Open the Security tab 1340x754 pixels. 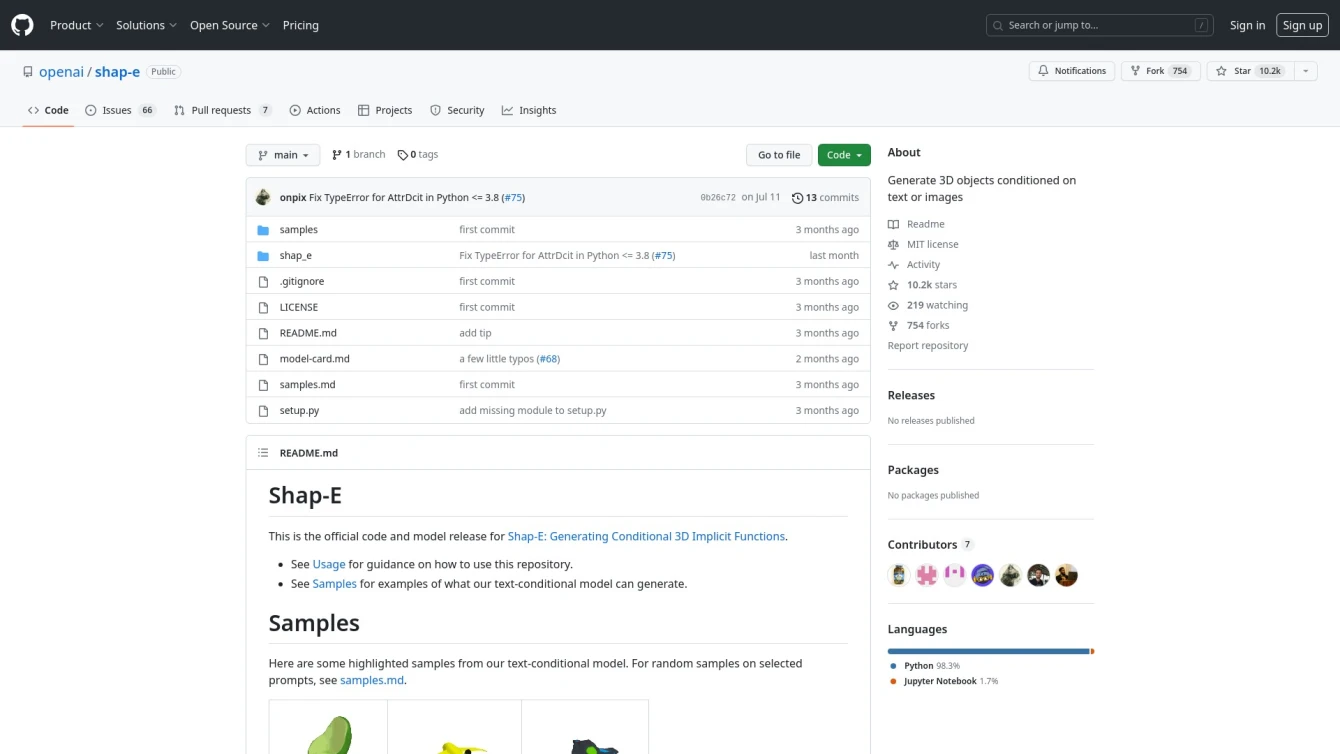[457, 110]
